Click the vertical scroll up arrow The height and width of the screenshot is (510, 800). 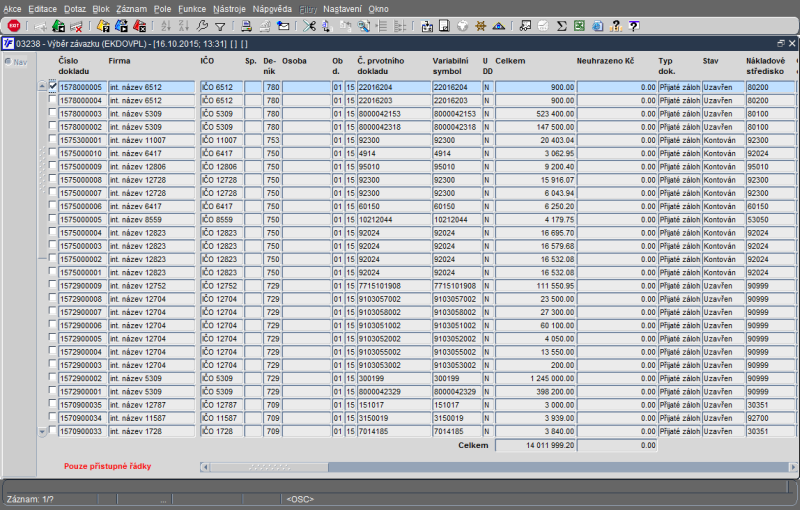tap(42, 87)
